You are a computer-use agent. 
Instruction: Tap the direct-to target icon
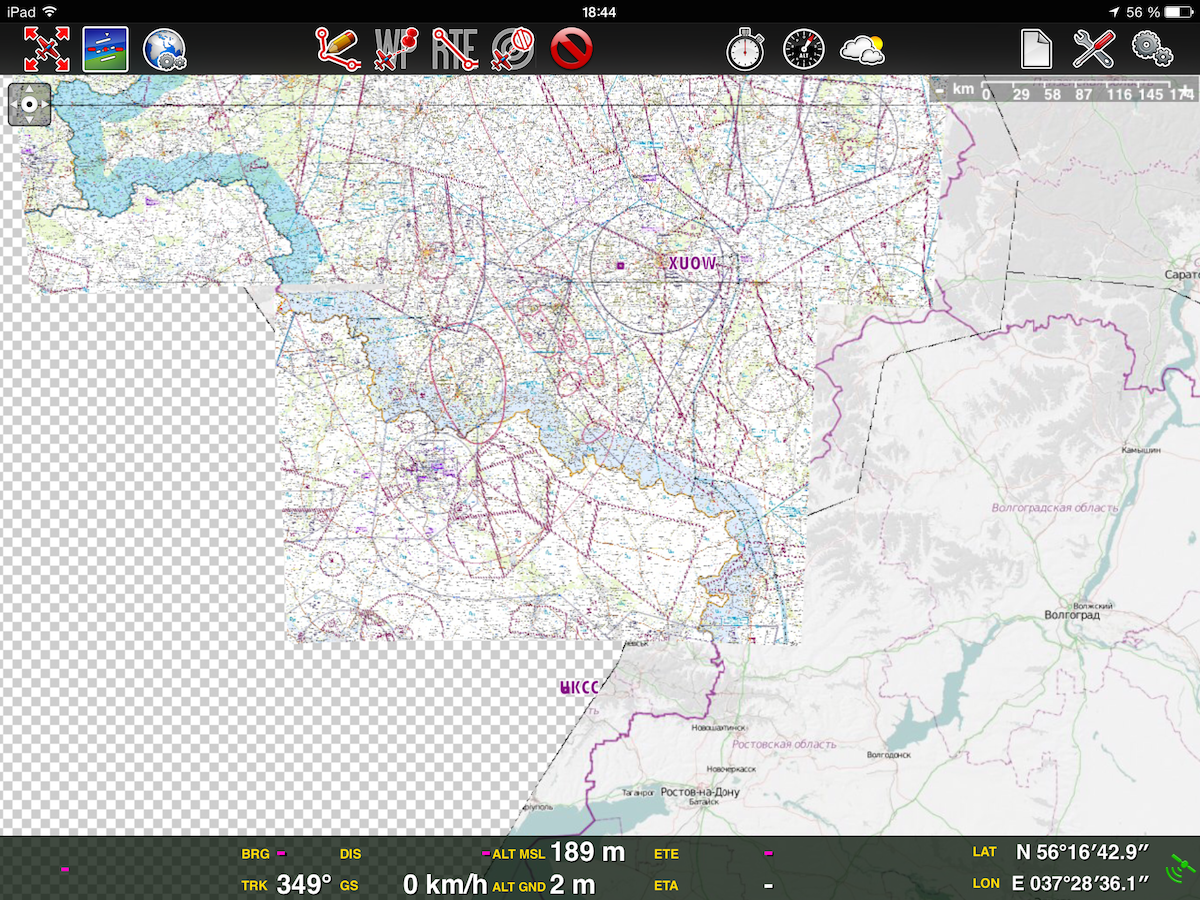coord(513,49)
